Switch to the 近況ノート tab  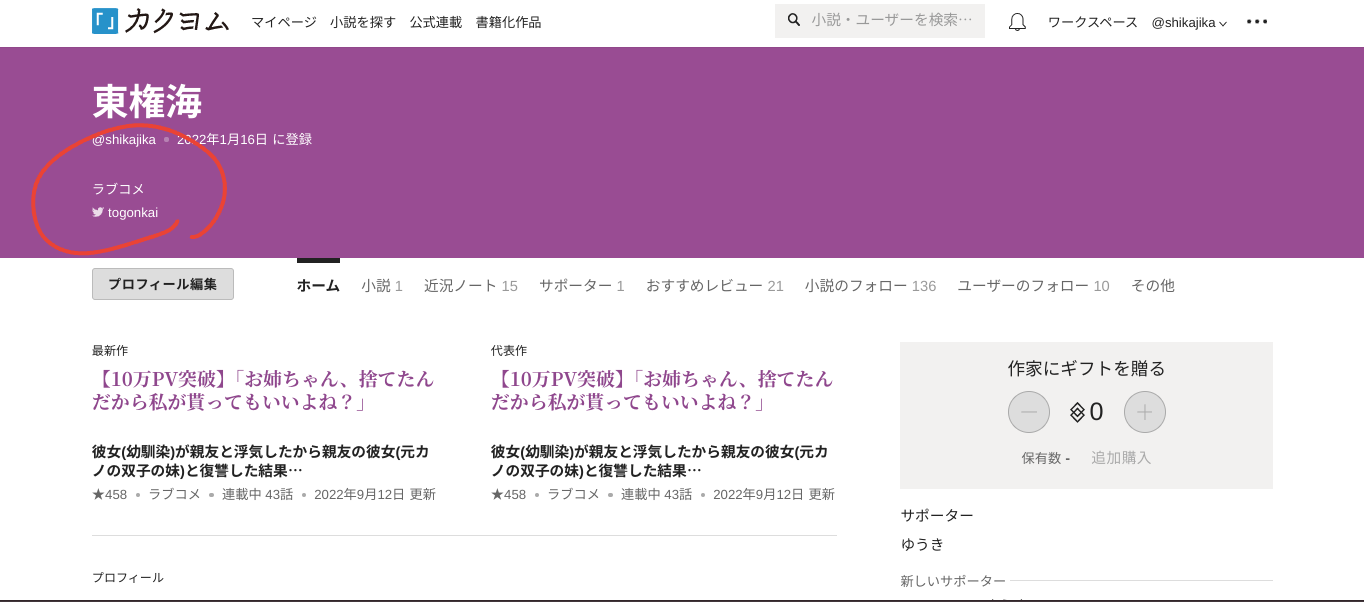[470, 286]
